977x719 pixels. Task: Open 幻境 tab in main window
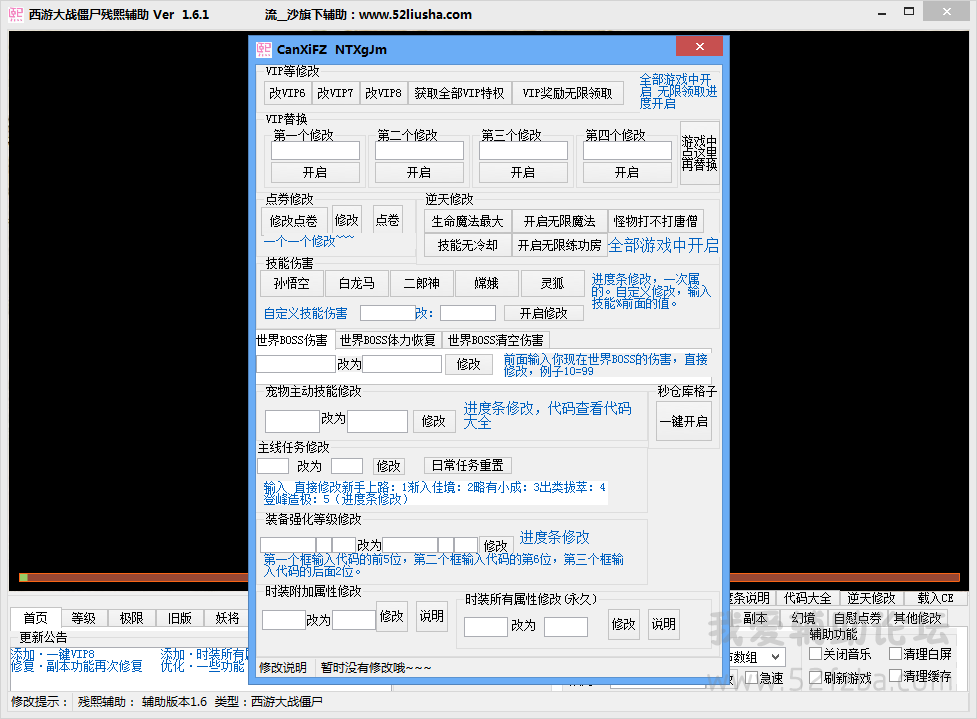(x=804, y=618)
